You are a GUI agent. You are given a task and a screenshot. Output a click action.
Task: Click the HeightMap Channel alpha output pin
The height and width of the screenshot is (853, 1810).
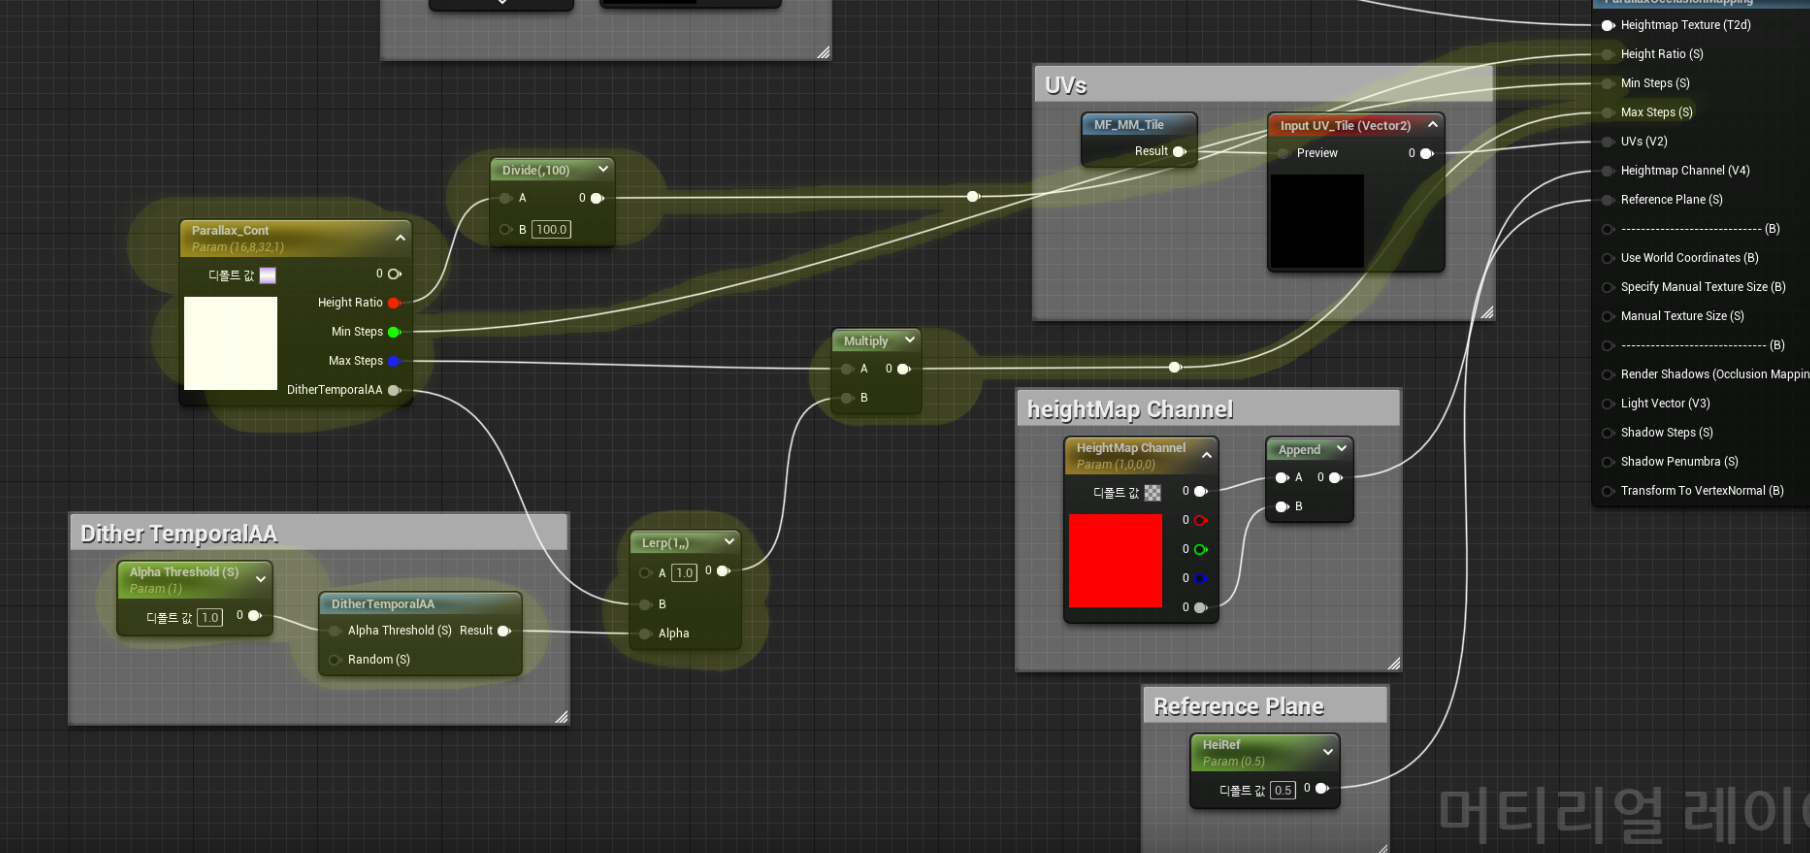point(1201,607)
